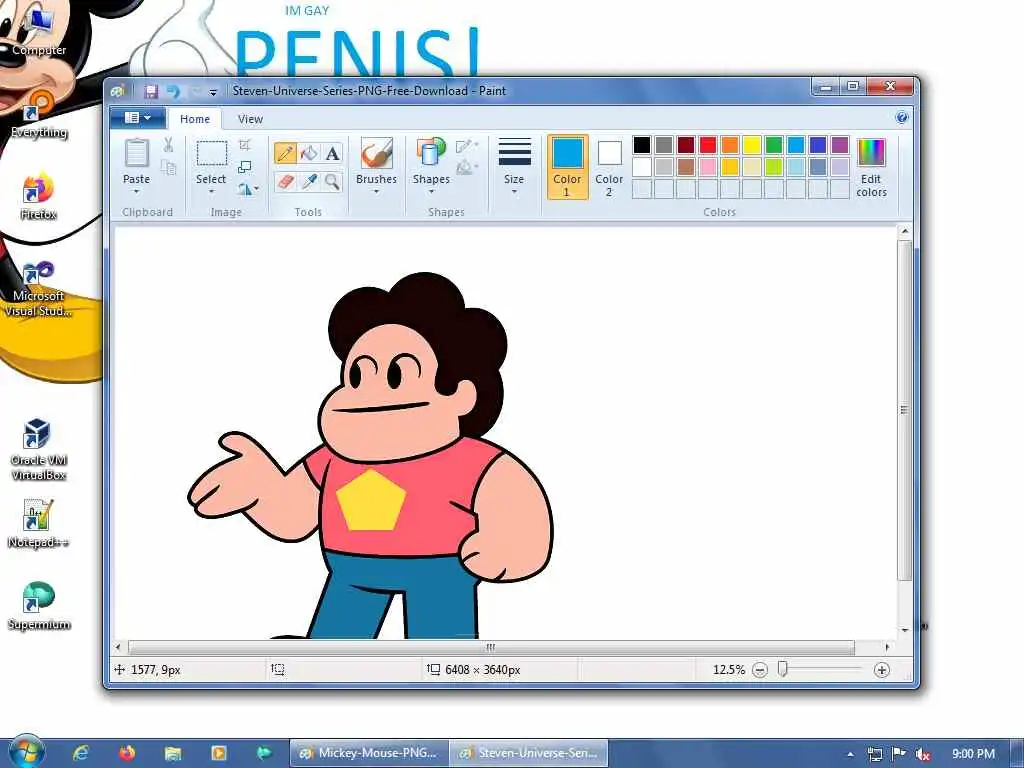The image size is (1024, 768).
Task: Click the vertical scrollbar up arrow
Action: pyautogui.click(x=904, y=231)
